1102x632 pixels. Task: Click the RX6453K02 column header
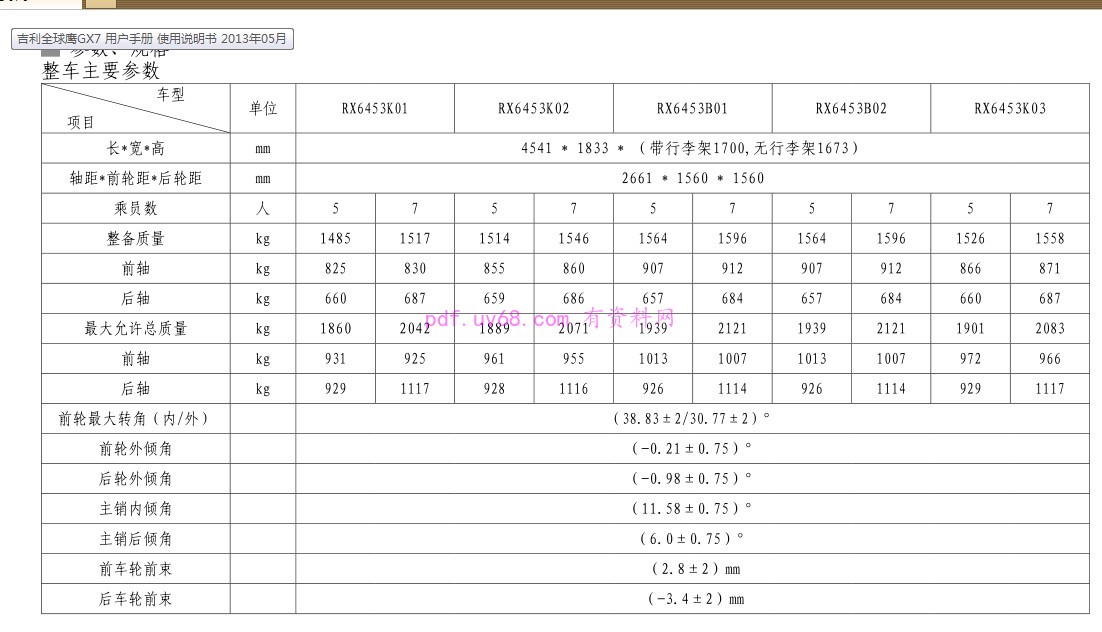click(534, 108)
